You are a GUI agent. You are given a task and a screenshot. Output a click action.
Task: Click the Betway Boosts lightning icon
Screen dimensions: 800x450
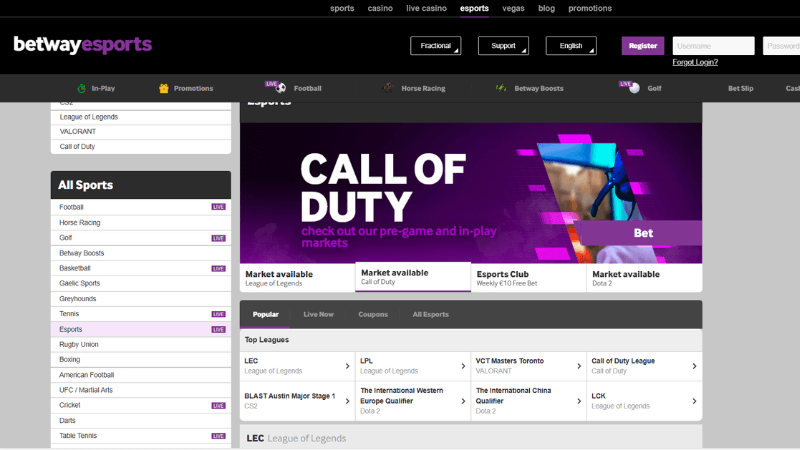(501, 88)
